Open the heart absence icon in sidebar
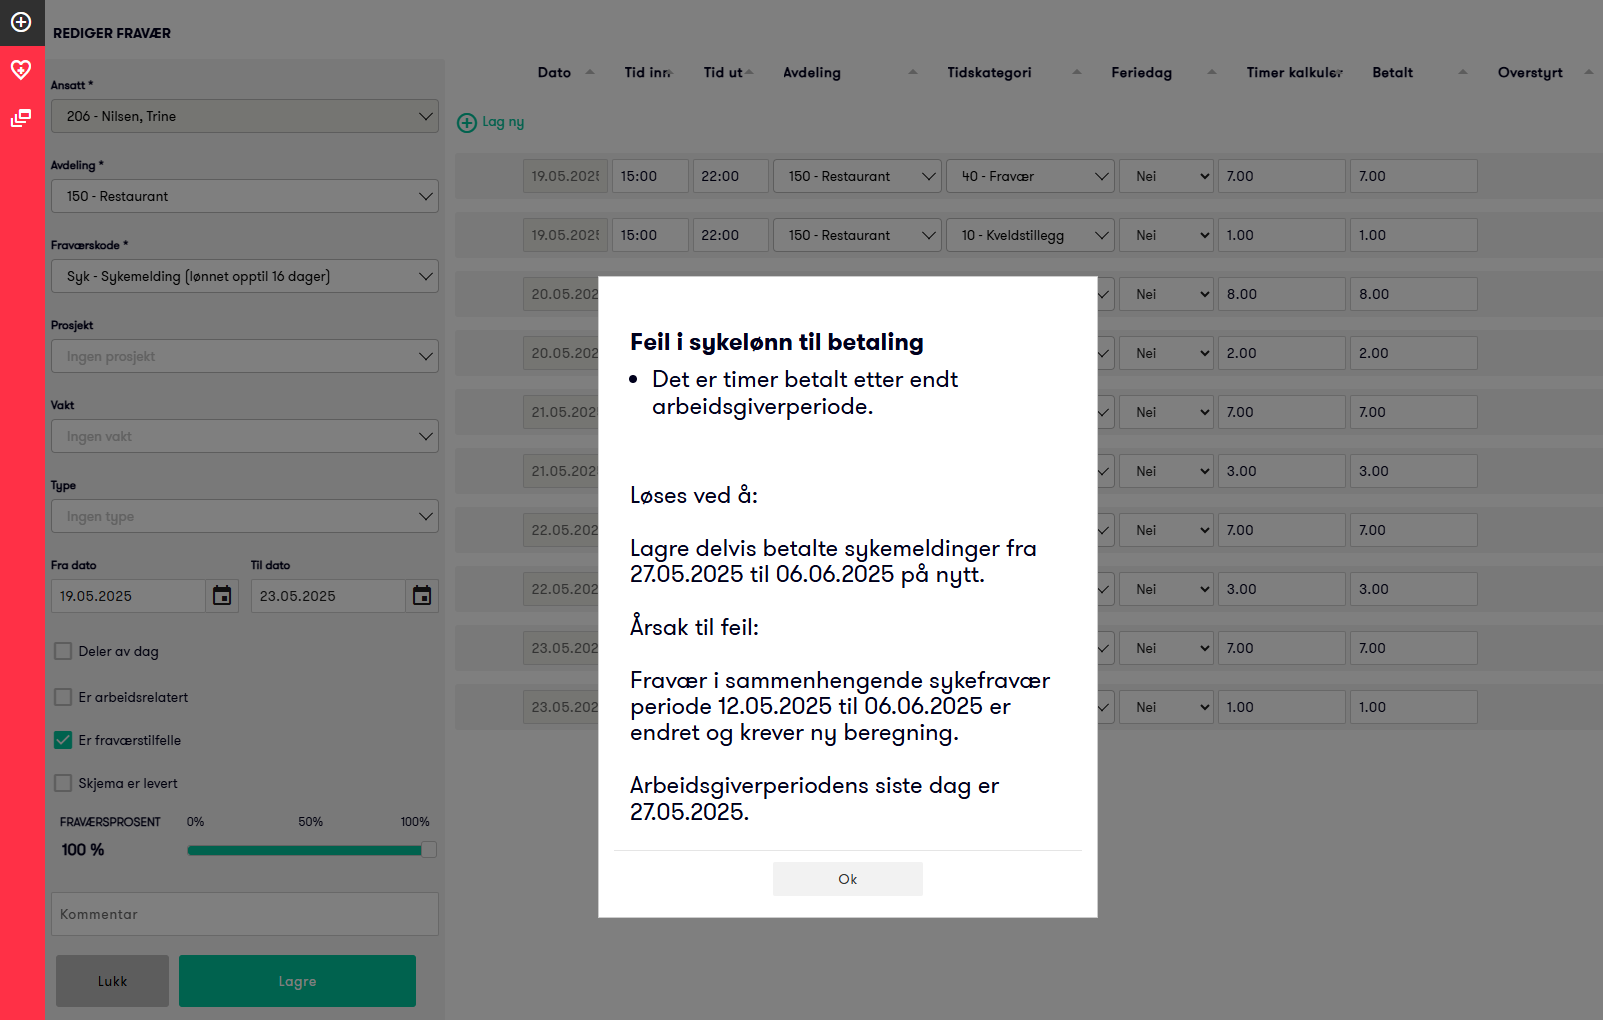This screenshot has width=1603, height=1020. pyautogui.click(x=21, y=69)
